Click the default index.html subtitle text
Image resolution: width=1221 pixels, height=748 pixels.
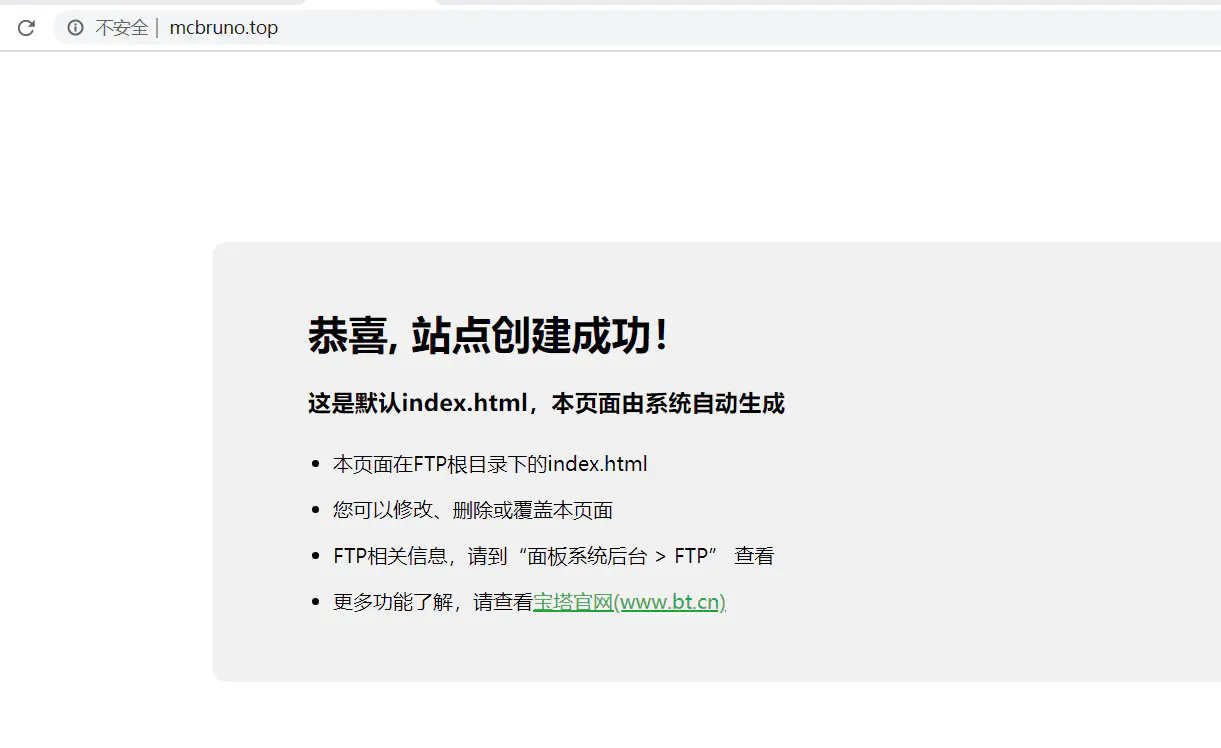(x=546, y=403)
